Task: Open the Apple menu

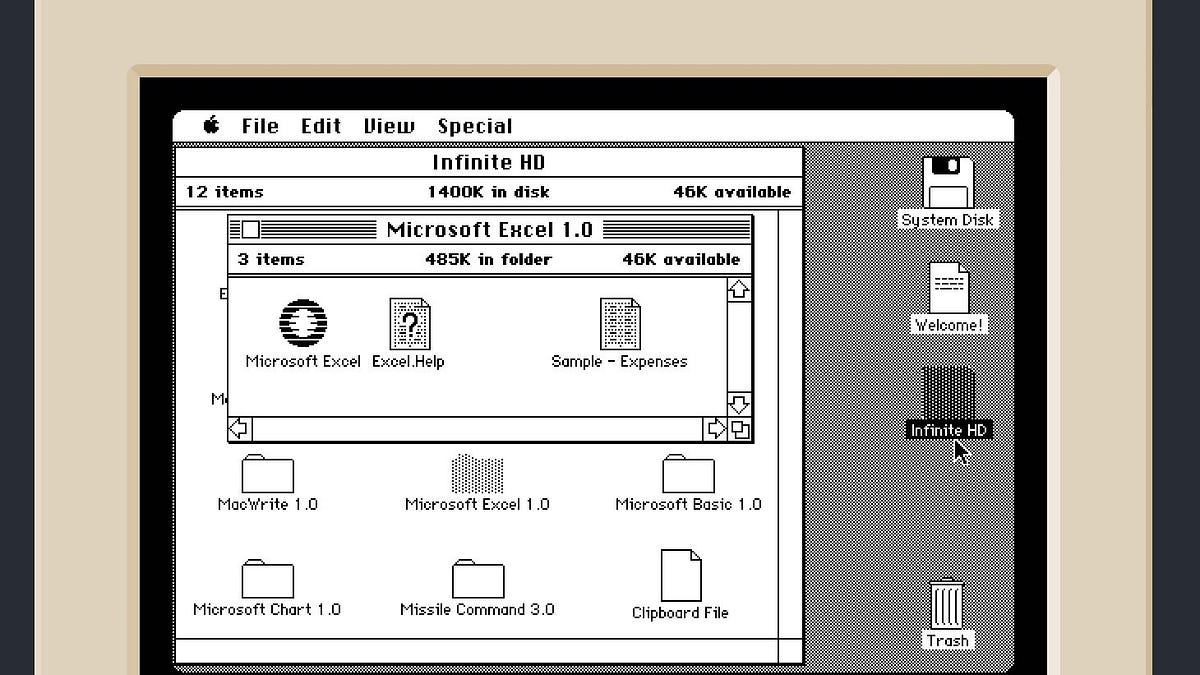Action: (211, 126)
